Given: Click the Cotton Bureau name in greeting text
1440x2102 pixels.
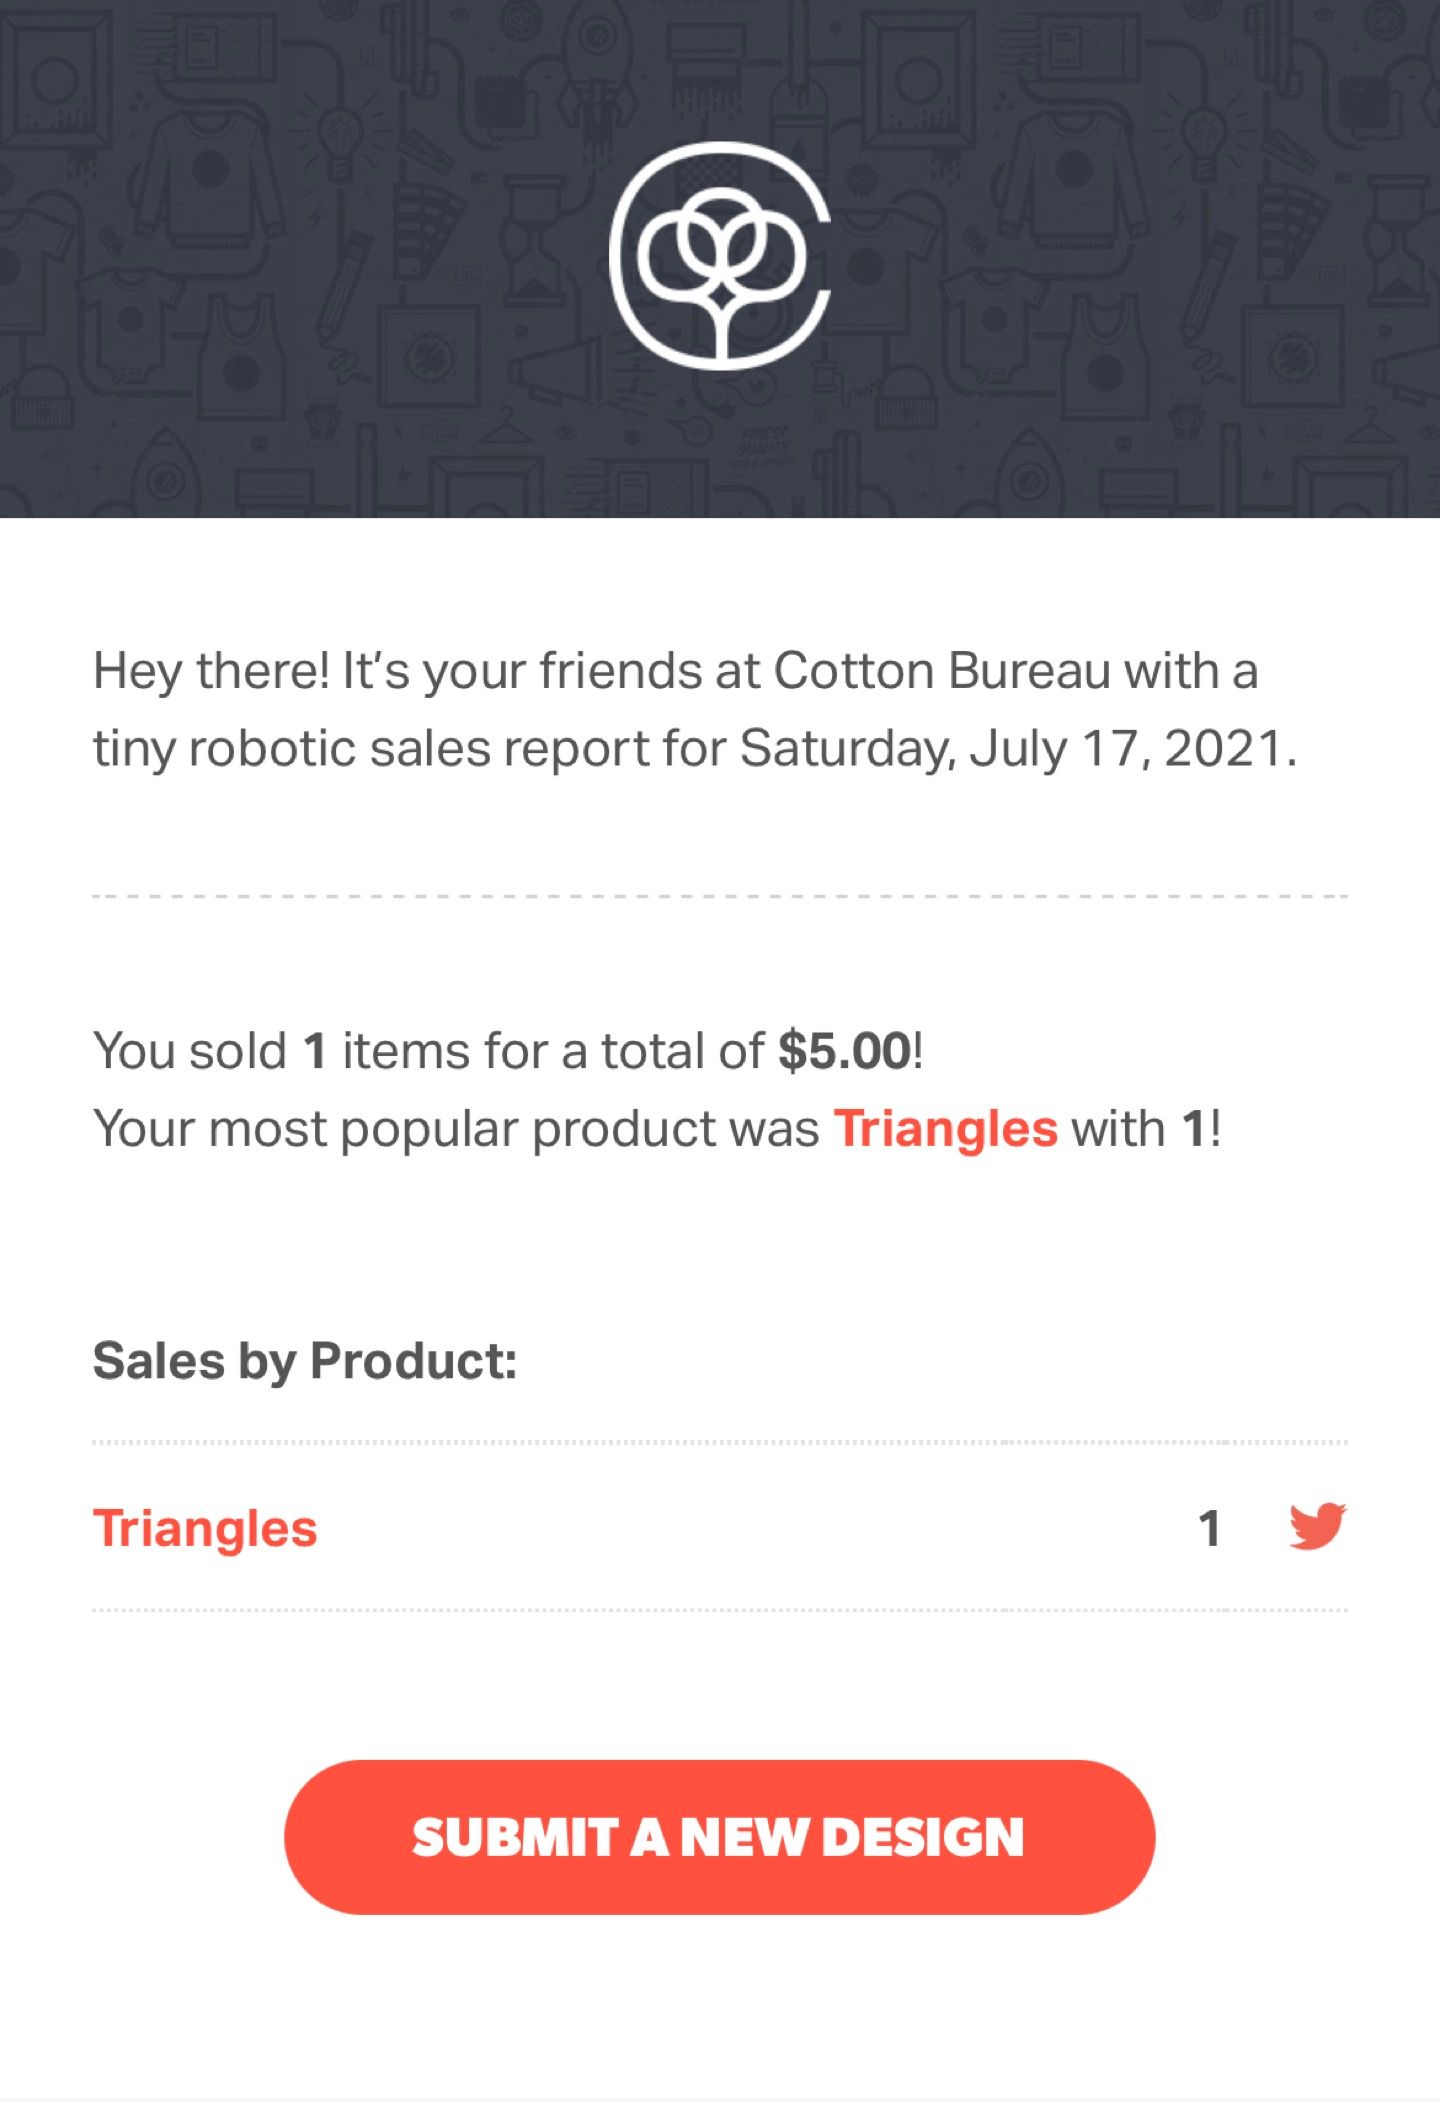Looking at the screenshot, I should [942, 670].
